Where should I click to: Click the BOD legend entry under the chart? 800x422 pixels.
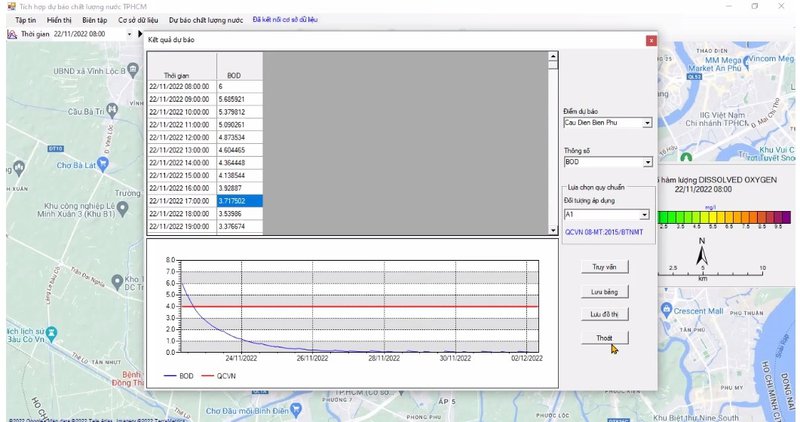coord(179,376)
